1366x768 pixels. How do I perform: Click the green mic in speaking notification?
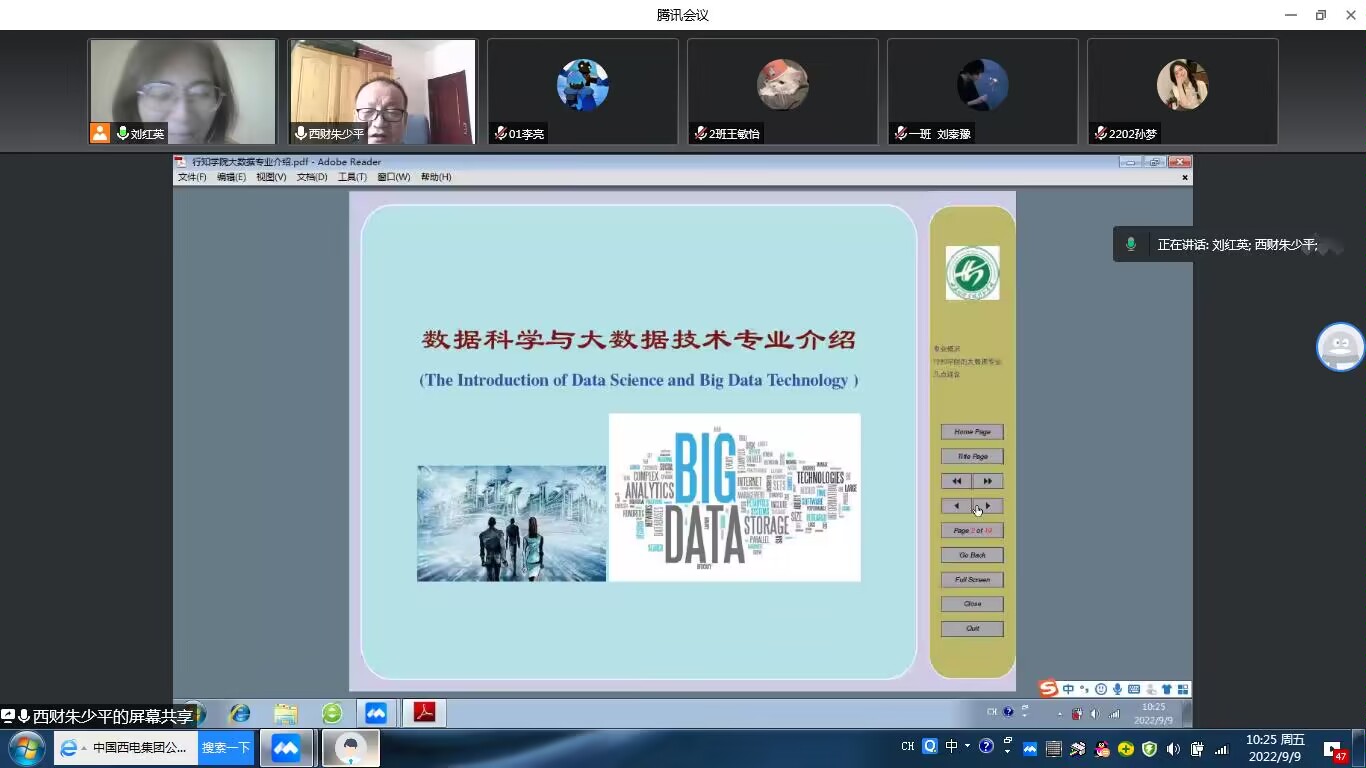tap(1131, 244)
